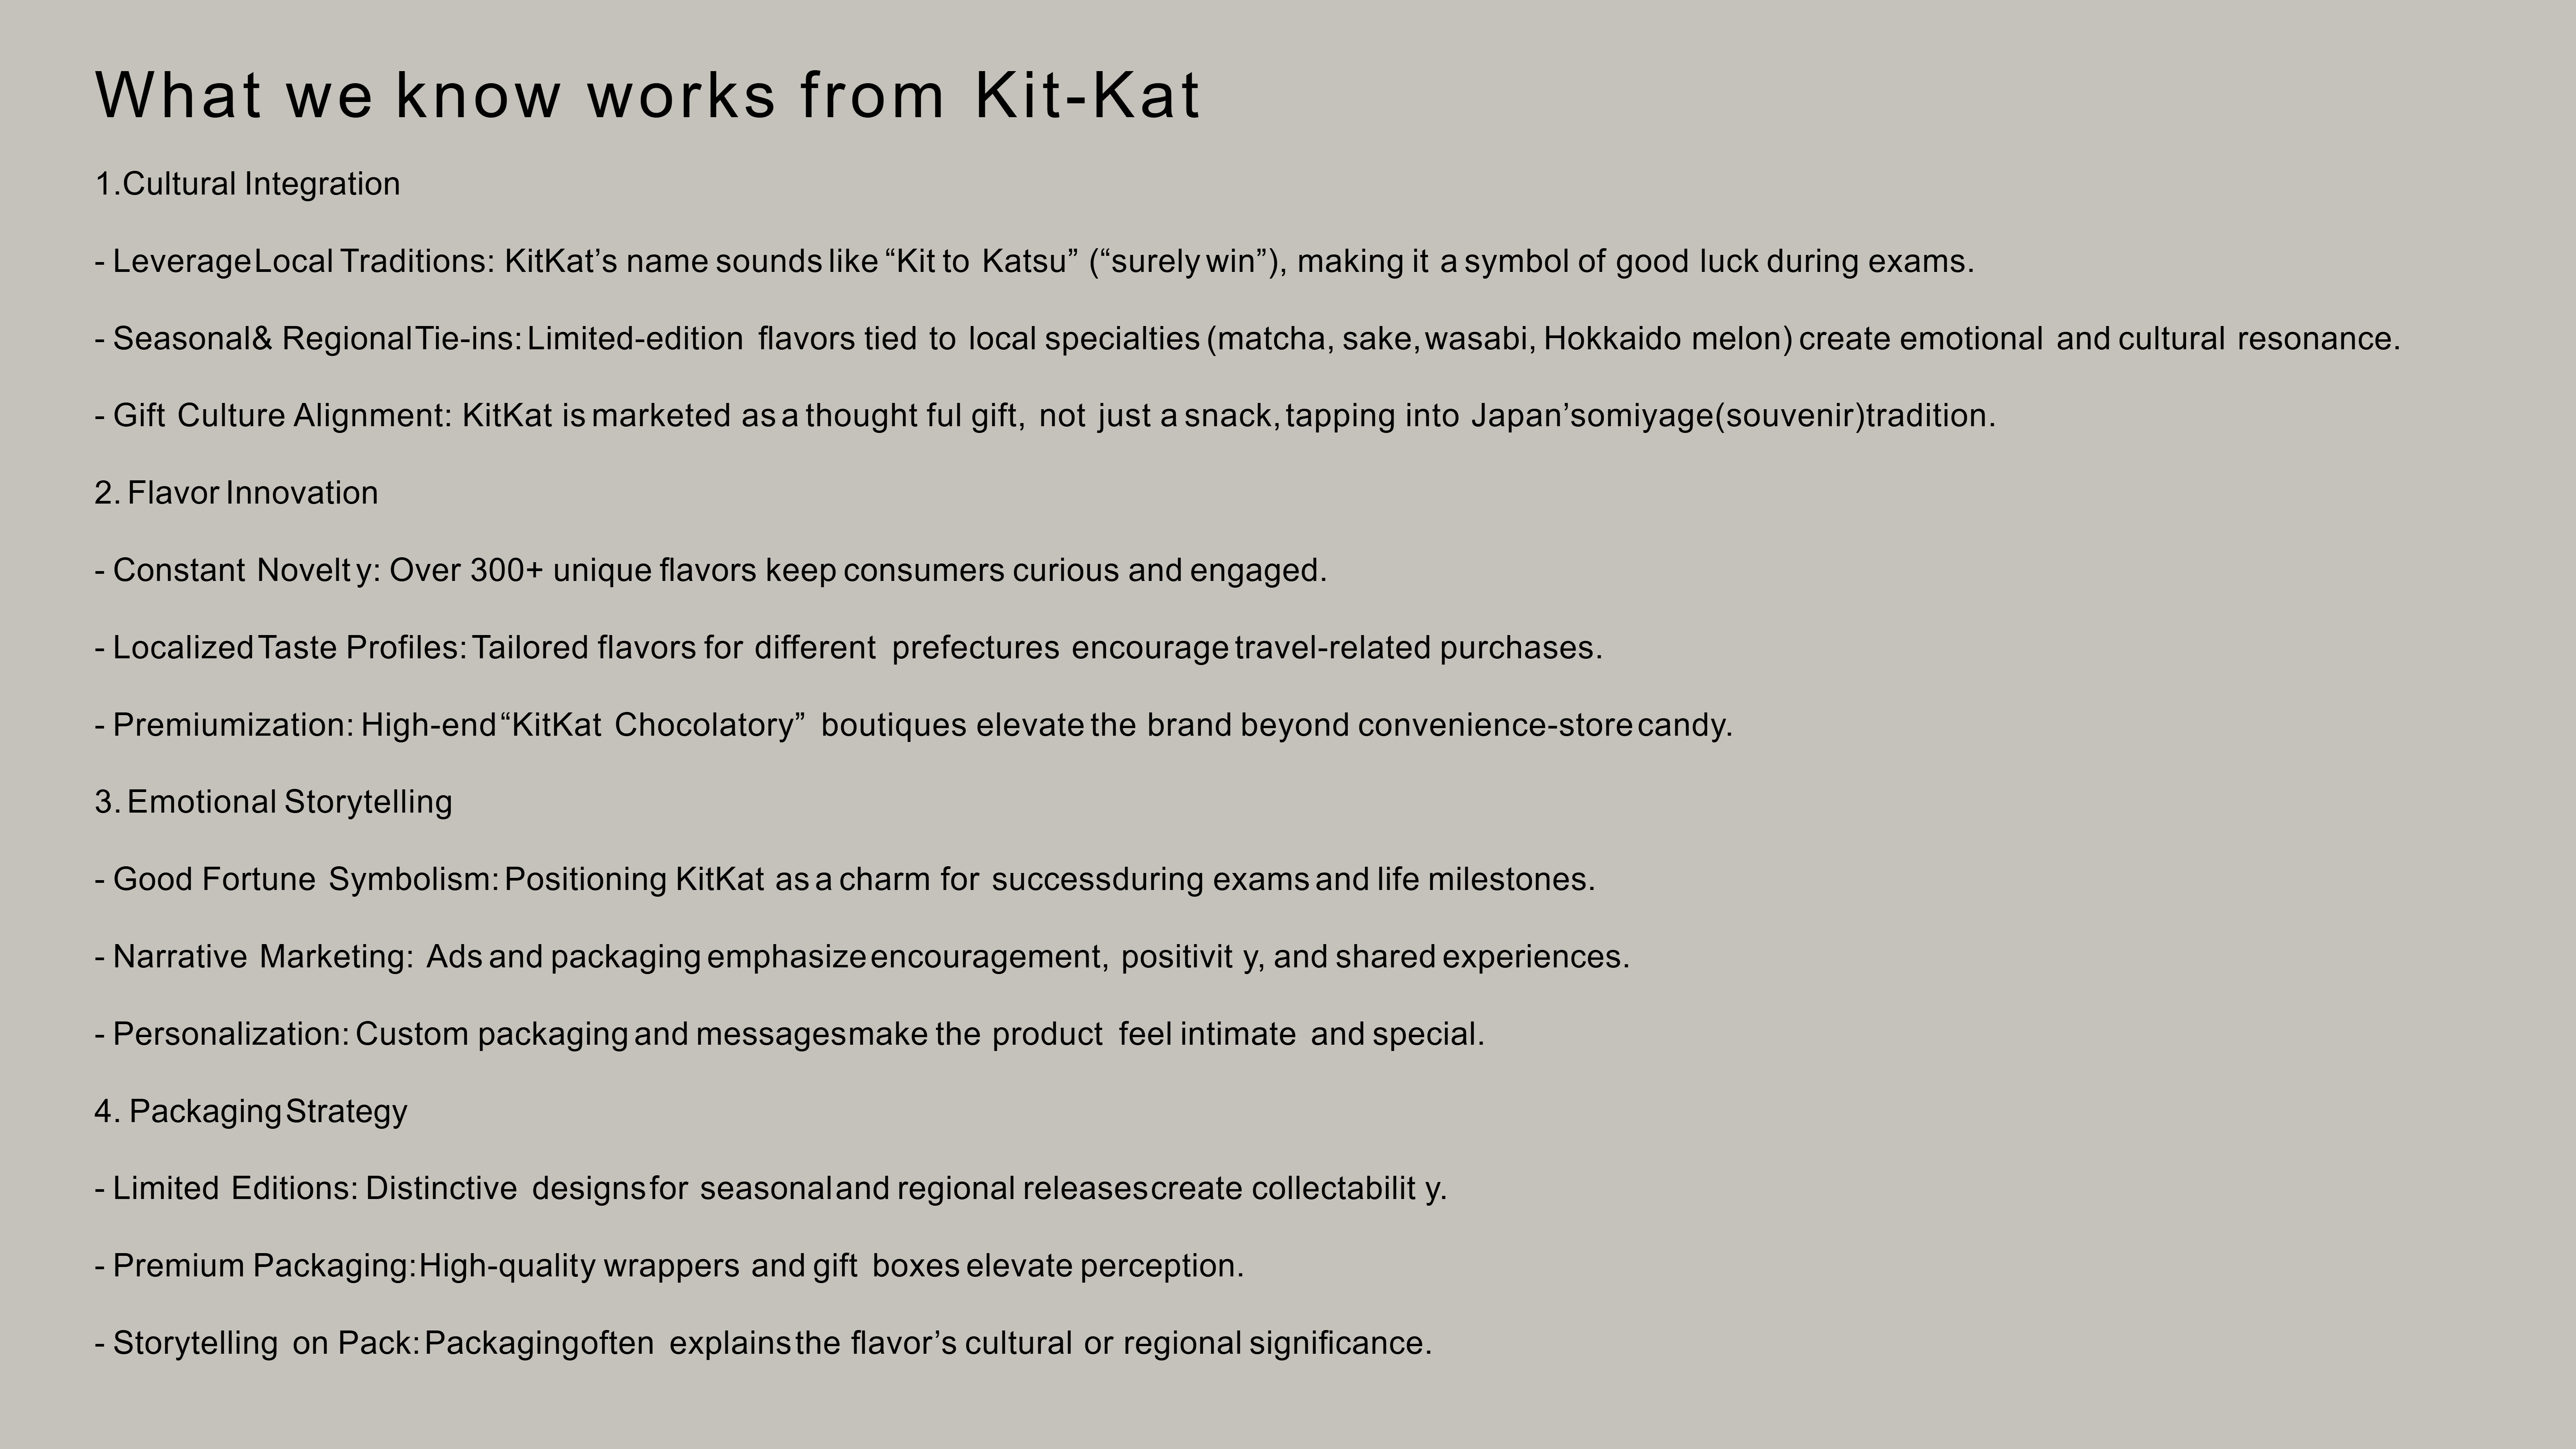2576x1449 pixels.
Task: Click the "300+" number in the text
Action: [x=506, y=571]
